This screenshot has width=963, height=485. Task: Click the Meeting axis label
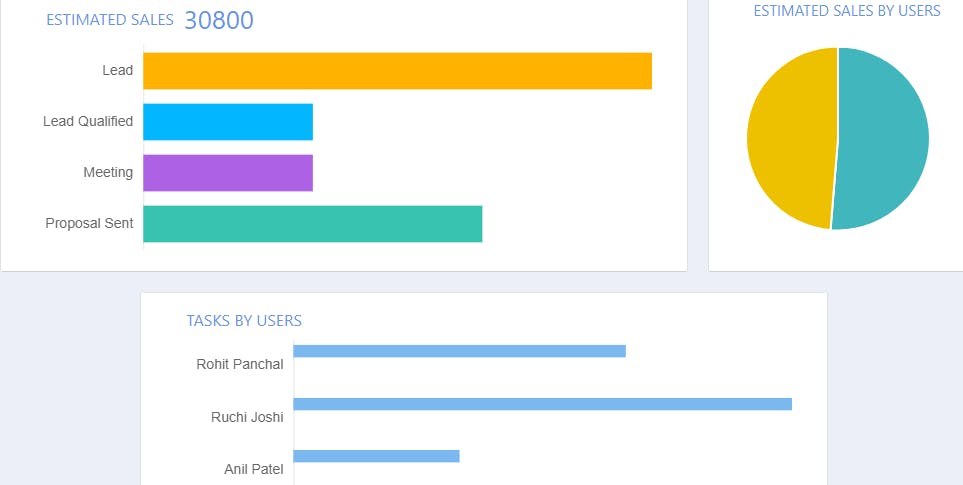(x=108, y=172)
